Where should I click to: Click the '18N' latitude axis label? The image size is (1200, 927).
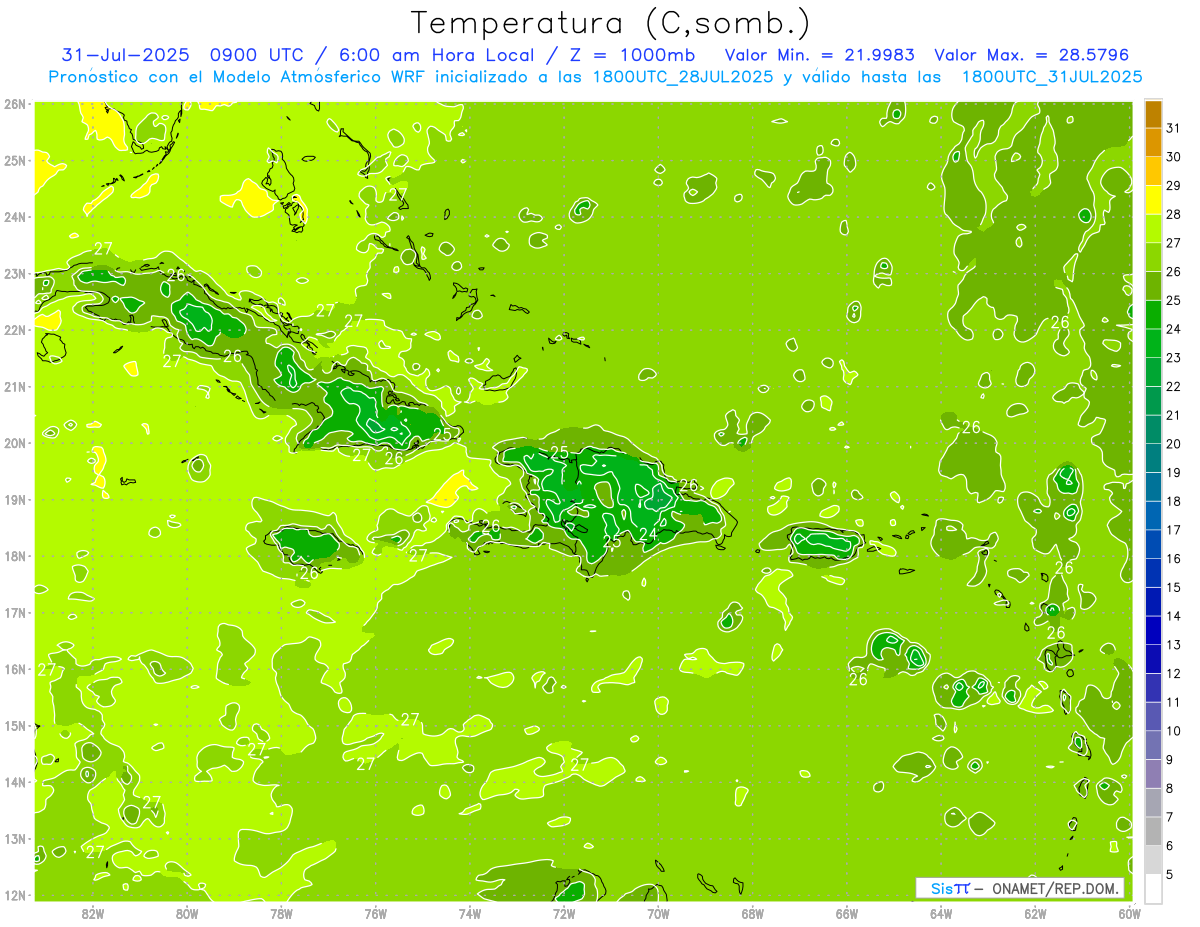point(15,556)
